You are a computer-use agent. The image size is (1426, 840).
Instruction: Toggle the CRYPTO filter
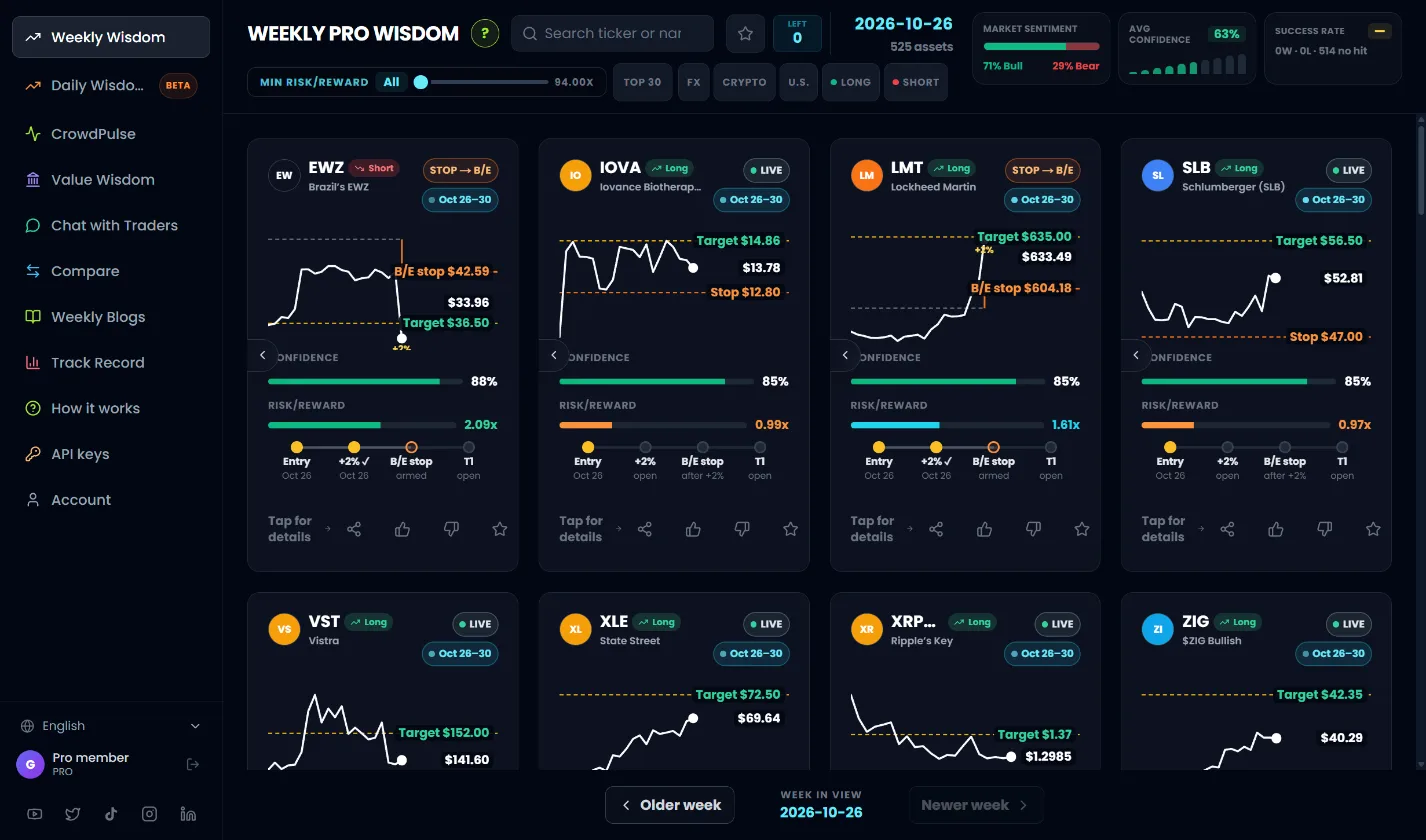coord(744,82)
